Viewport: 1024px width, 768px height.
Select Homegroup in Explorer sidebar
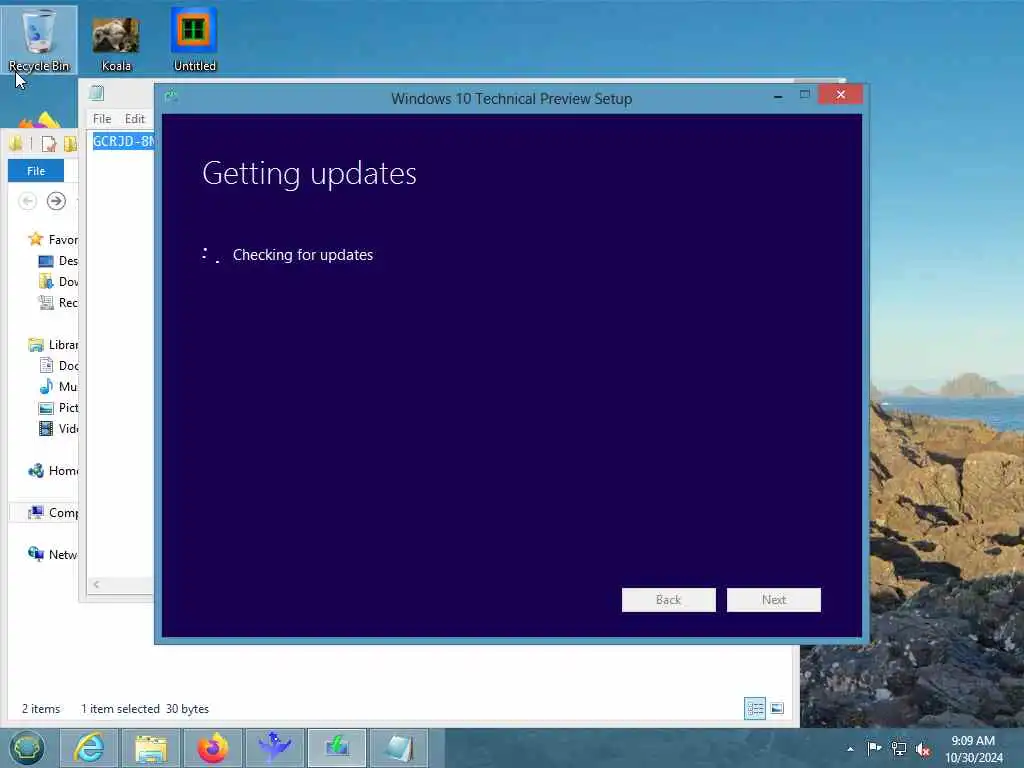point(54,471)
